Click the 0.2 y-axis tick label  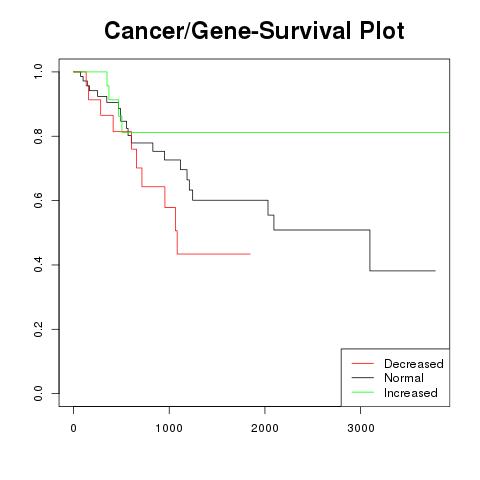(x=38, y=329)
